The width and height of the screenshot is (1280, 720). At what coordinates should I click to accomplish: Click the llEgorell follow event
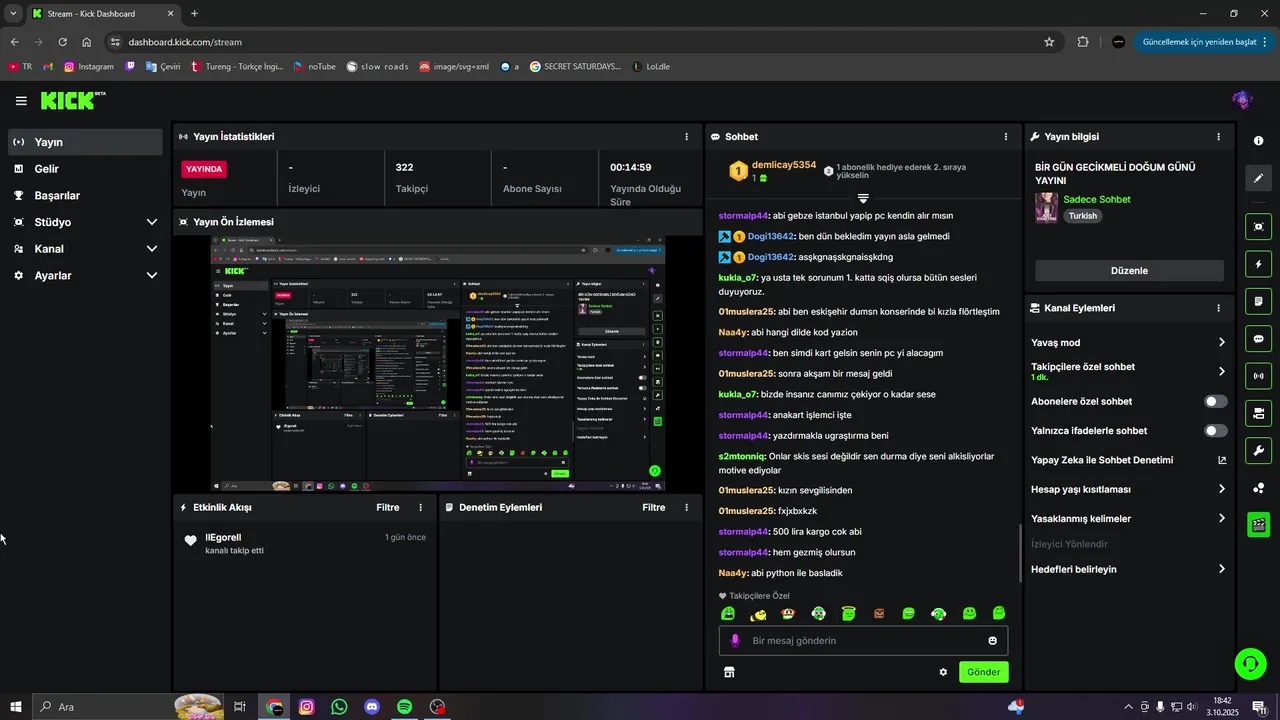tap(305, 543)
